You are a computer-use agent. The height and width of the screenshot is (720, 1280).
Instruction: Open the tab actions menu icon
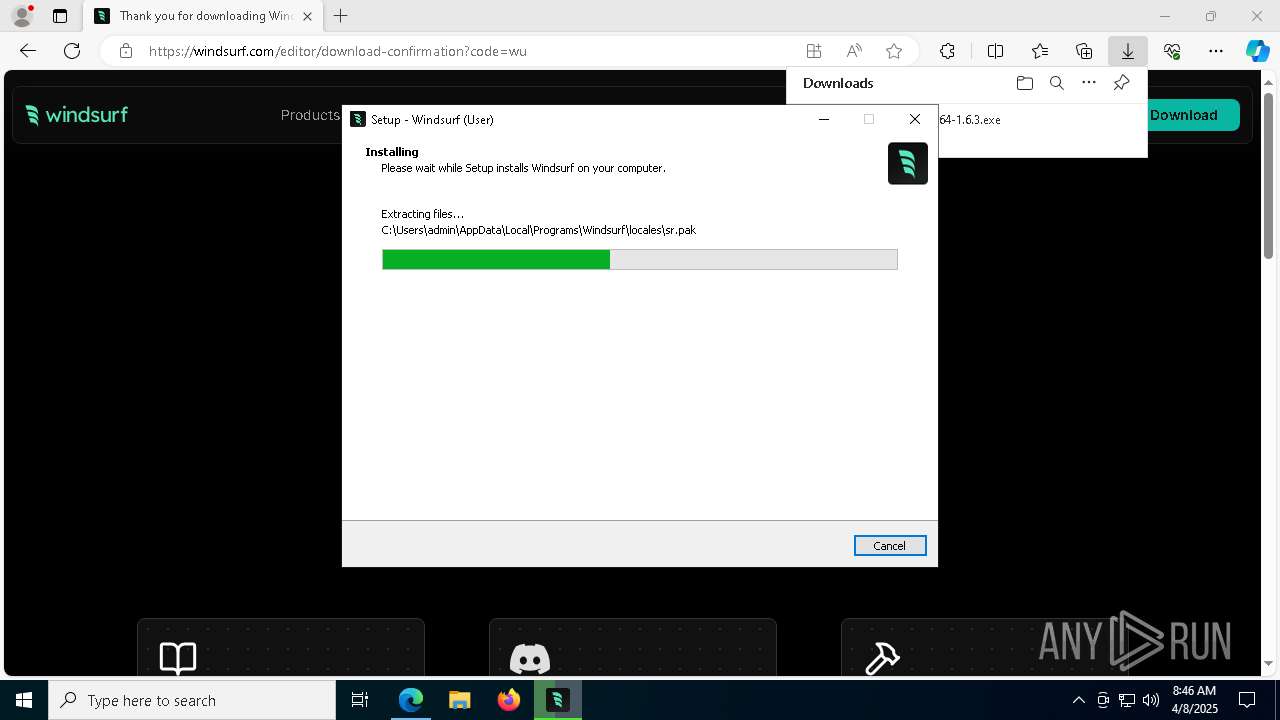60,16
